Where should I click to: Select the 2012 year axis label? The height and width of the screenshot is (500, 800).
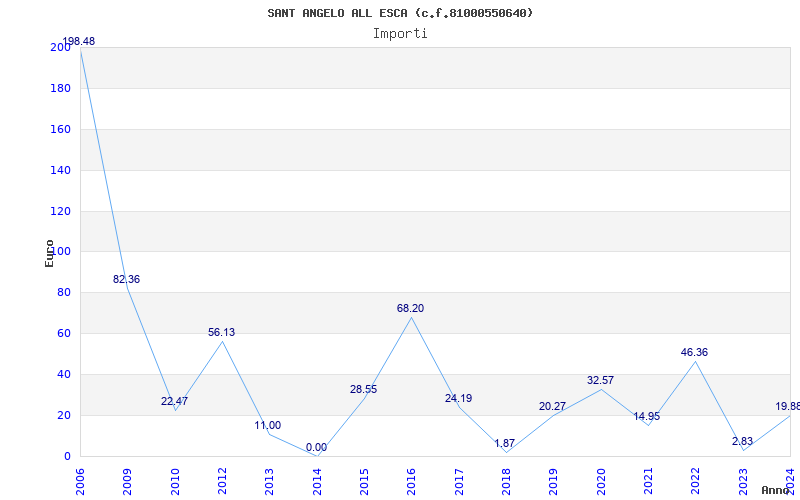[222, 482]
